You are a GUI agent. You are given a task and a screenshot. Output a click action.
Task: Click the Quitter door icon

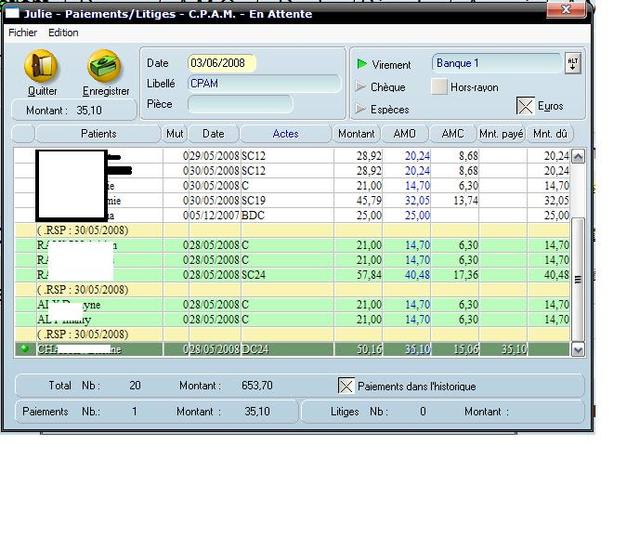42,67
